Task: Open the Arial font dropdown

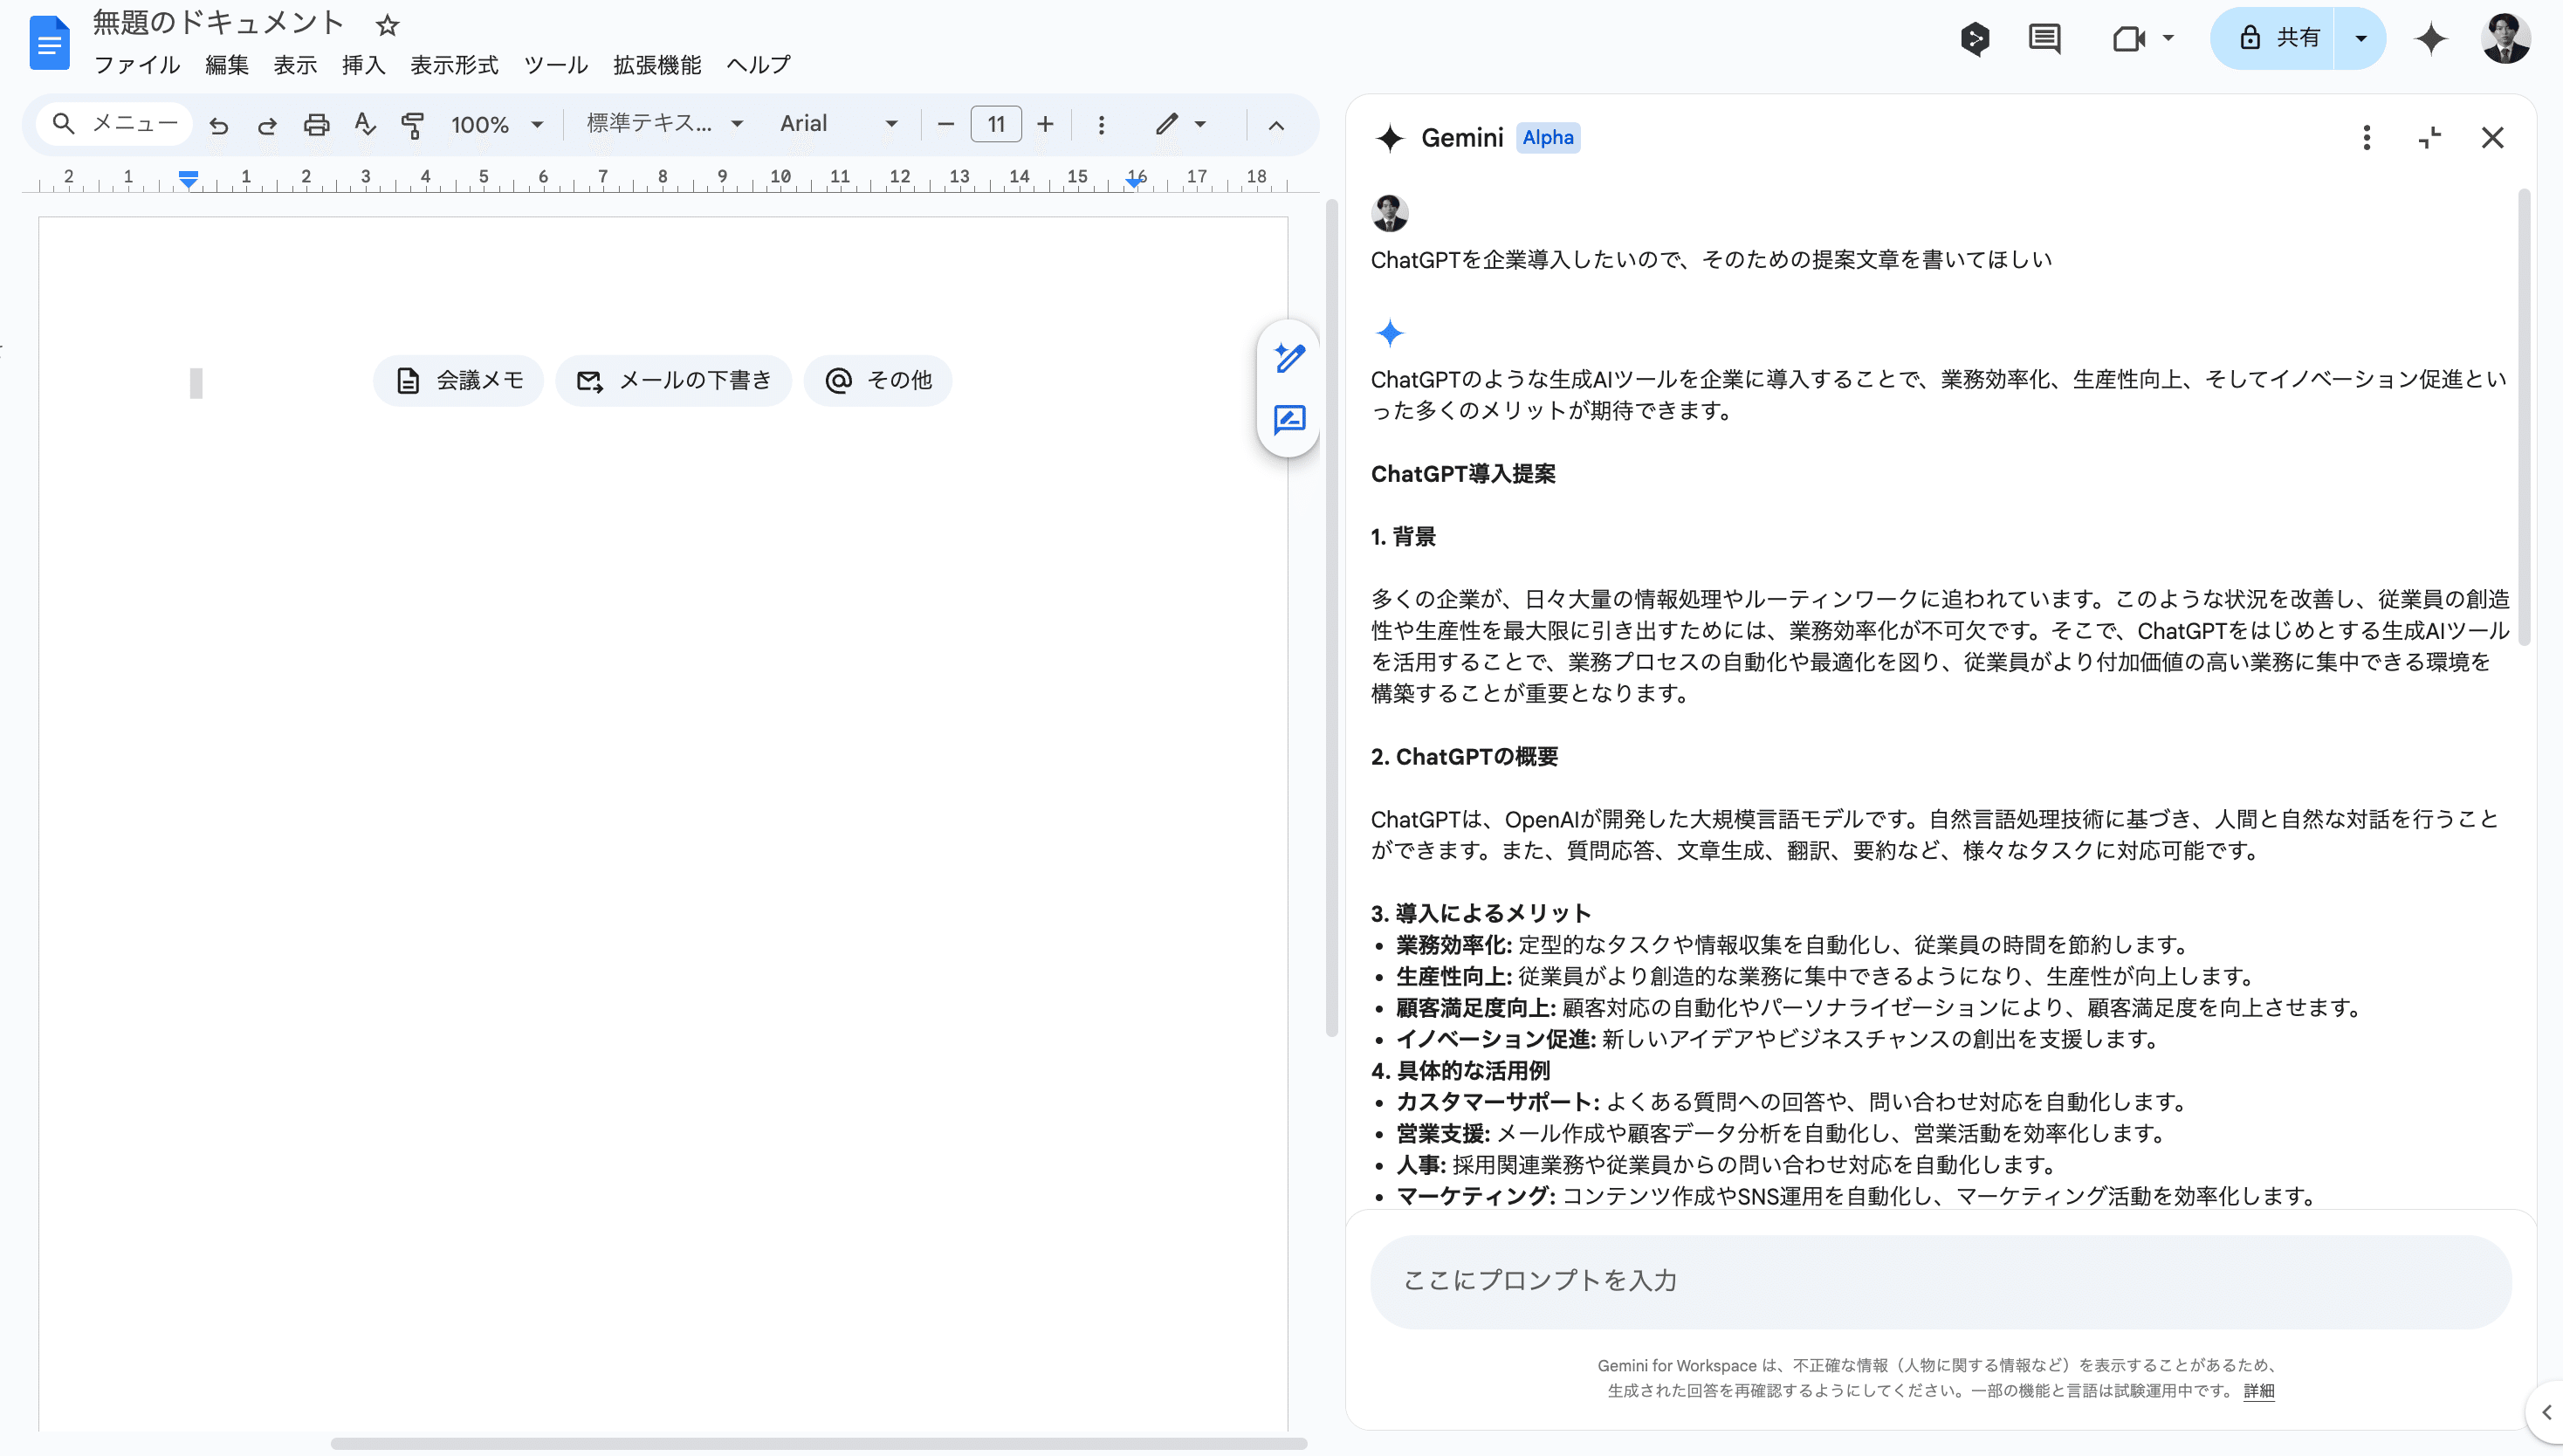Action: point(838,124)
